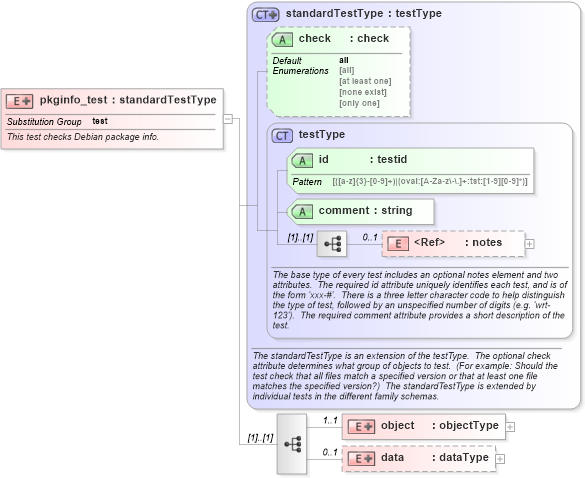Screen dimensions: 585x478
Task: Click the E+ icon of object element
Action: point(361,427)
